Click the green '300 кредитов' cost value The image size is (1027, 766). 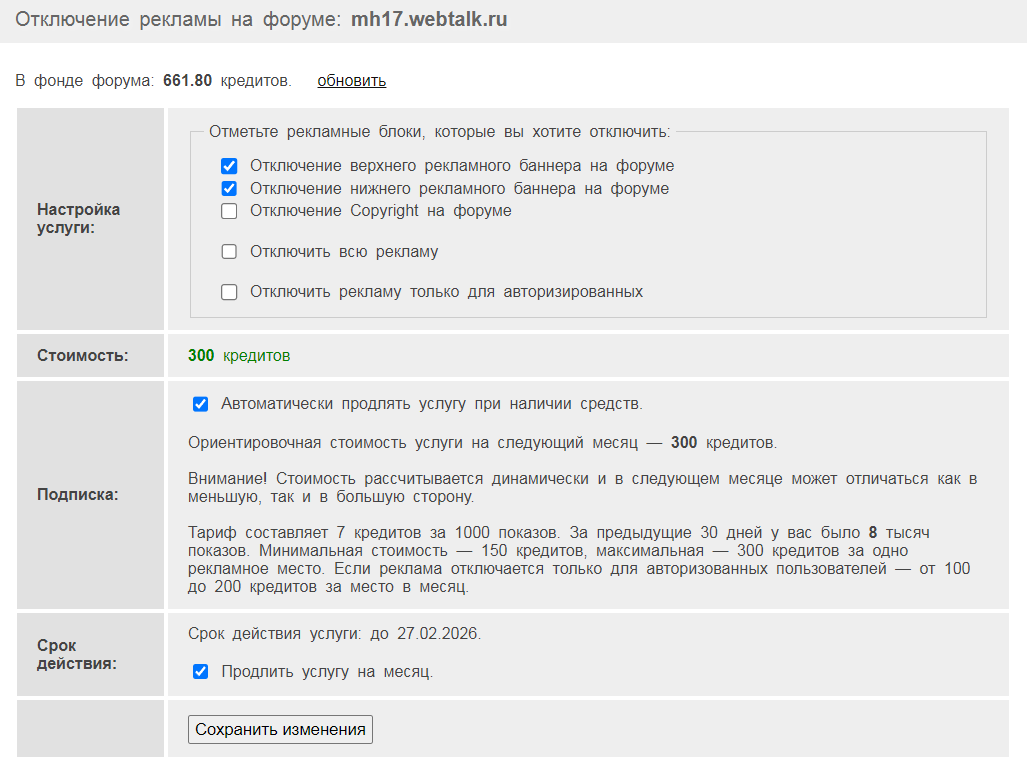pos(239,356)
